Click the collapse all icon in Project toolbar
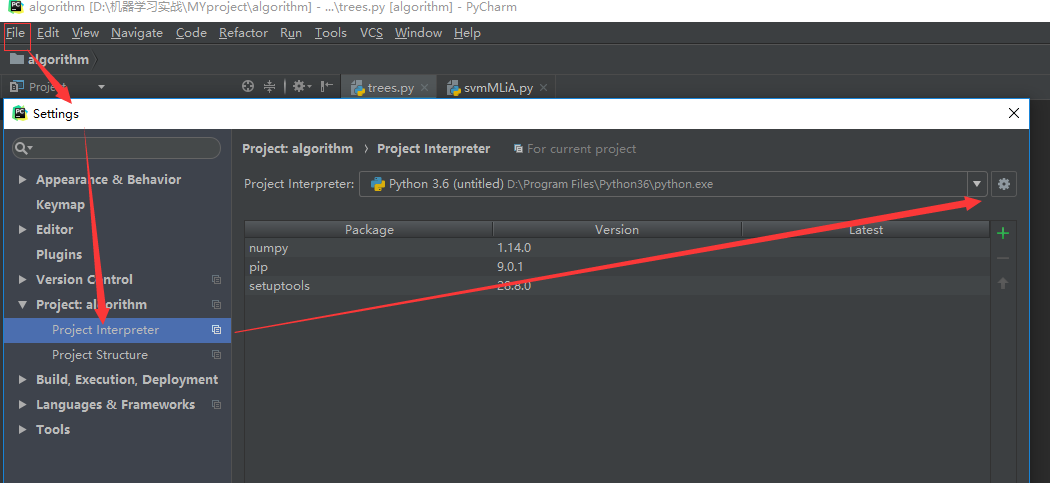Image resolution: width=1050 pixels, height=483 pixels. point(269,86)
